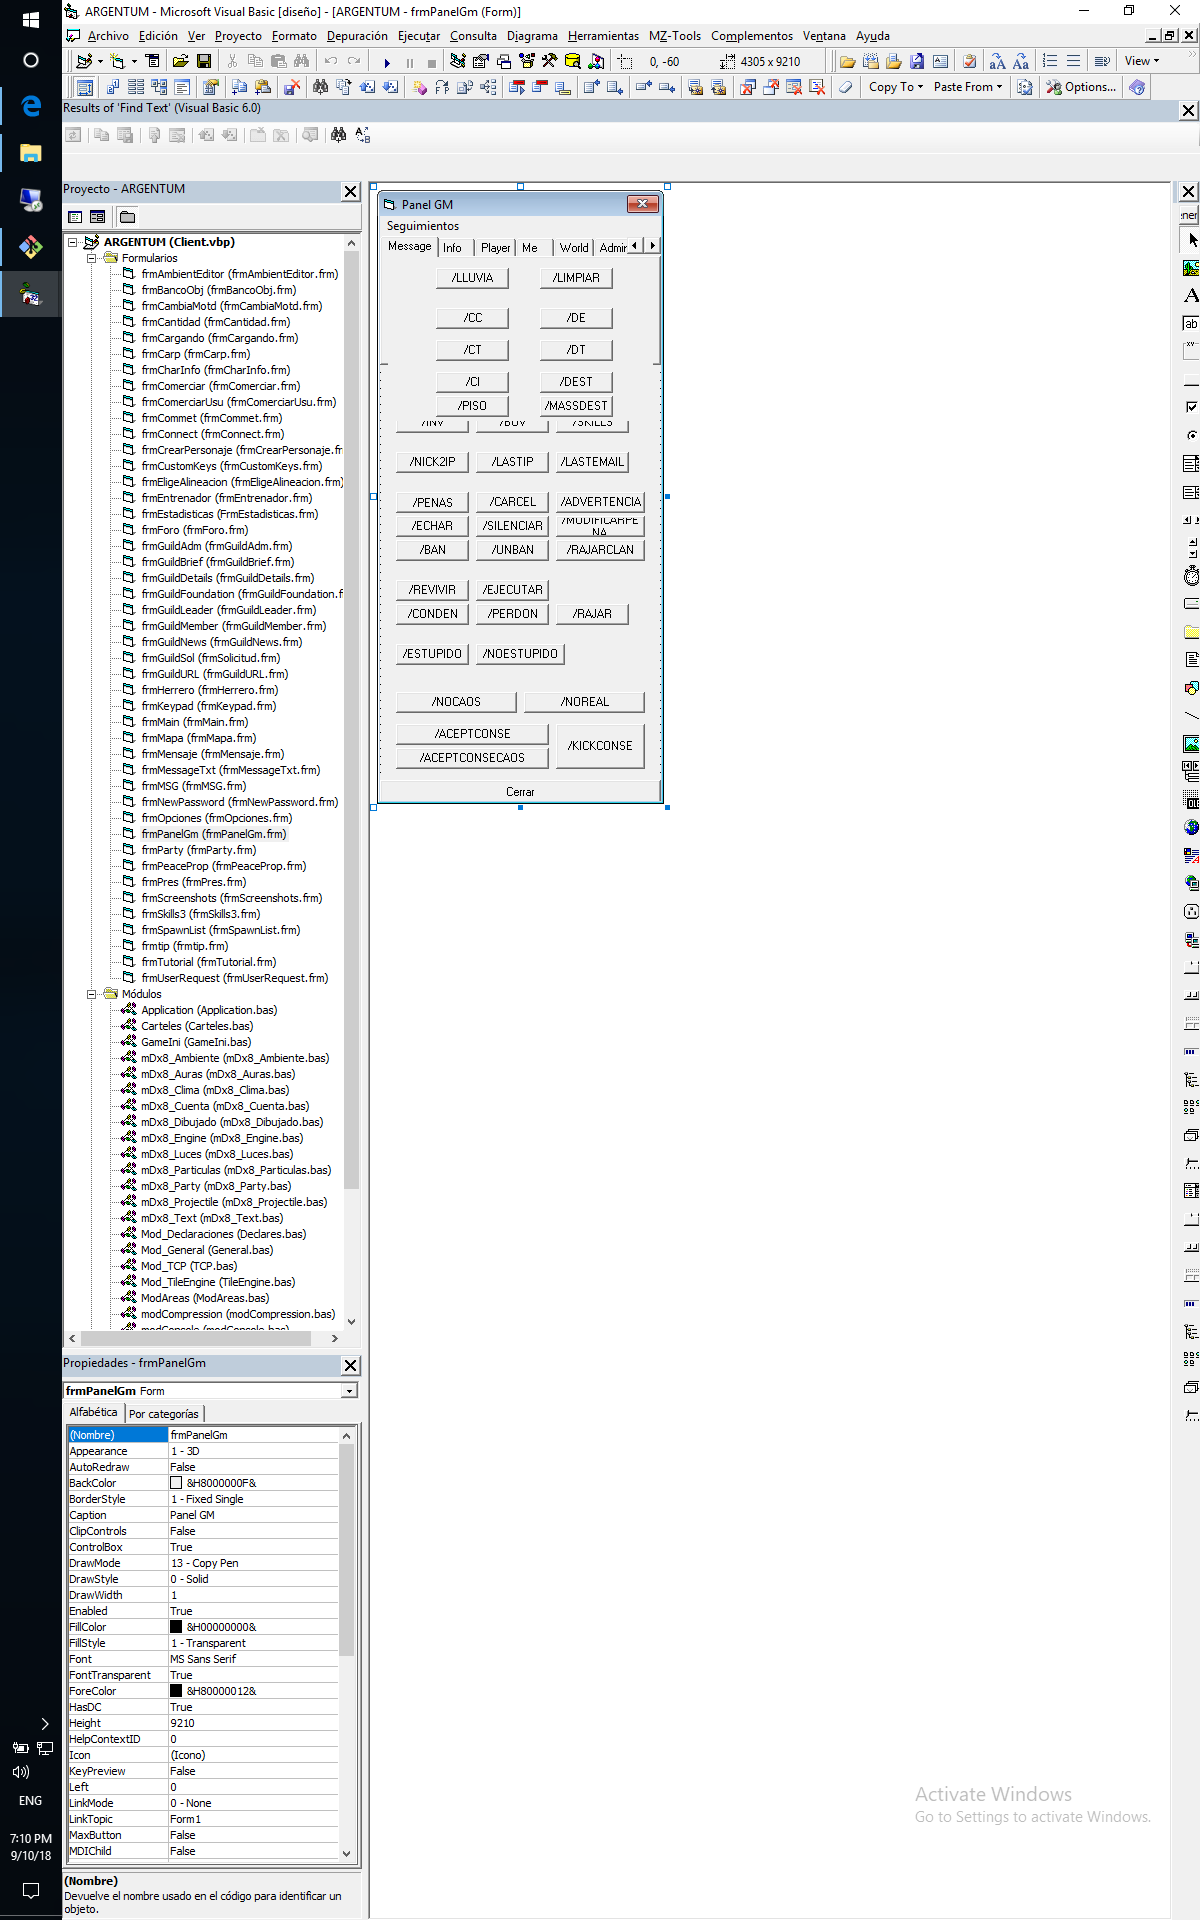Click the Menu Editor toolbar icon
Image resolution: width=1200 pixels, height=1920 pixels.
(152, 61)
